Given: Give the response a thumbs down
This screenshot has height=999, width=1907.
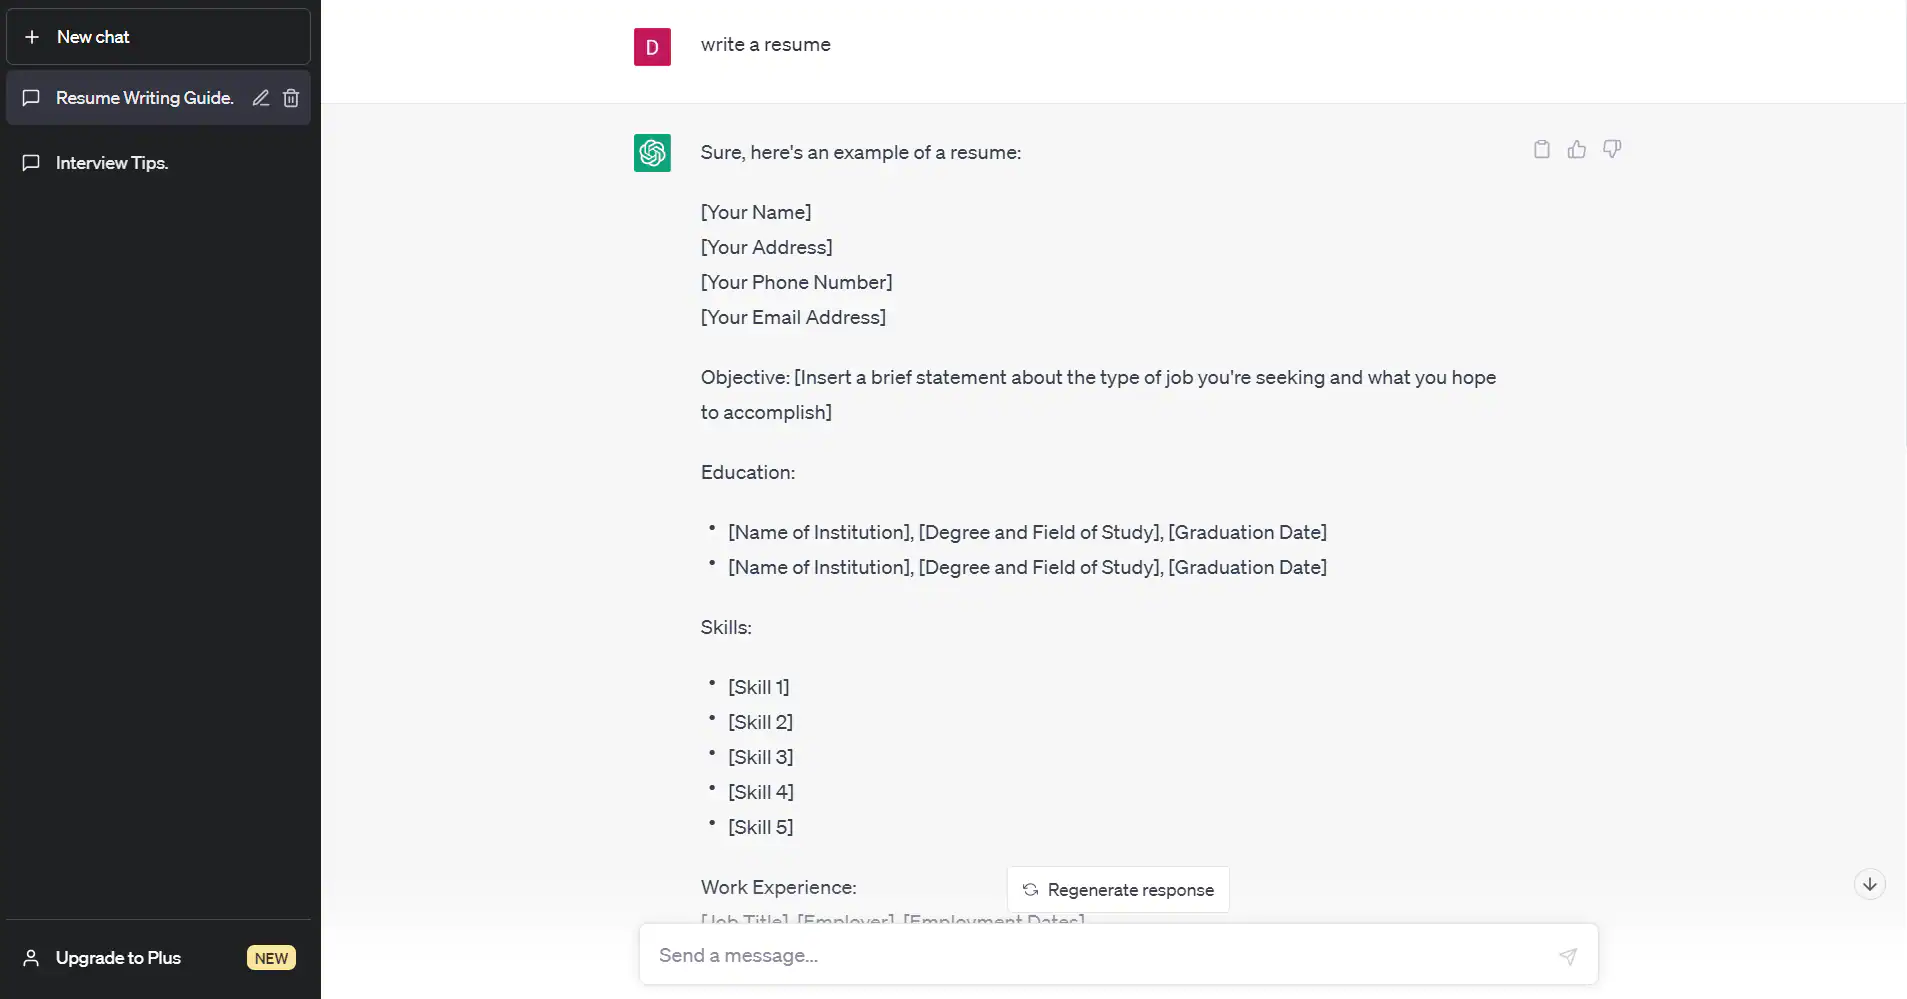Looking at the screenshot, I should click(x=1612, y=150).
